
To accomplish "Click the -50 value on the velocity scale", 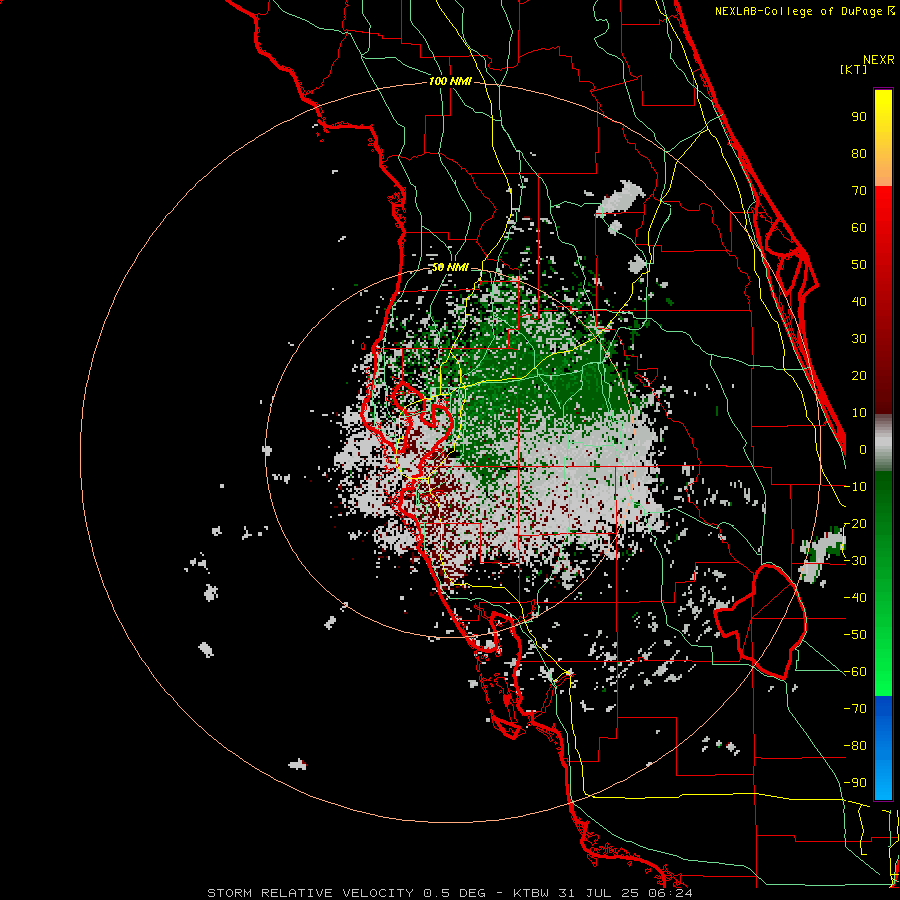I will (855, 635).
